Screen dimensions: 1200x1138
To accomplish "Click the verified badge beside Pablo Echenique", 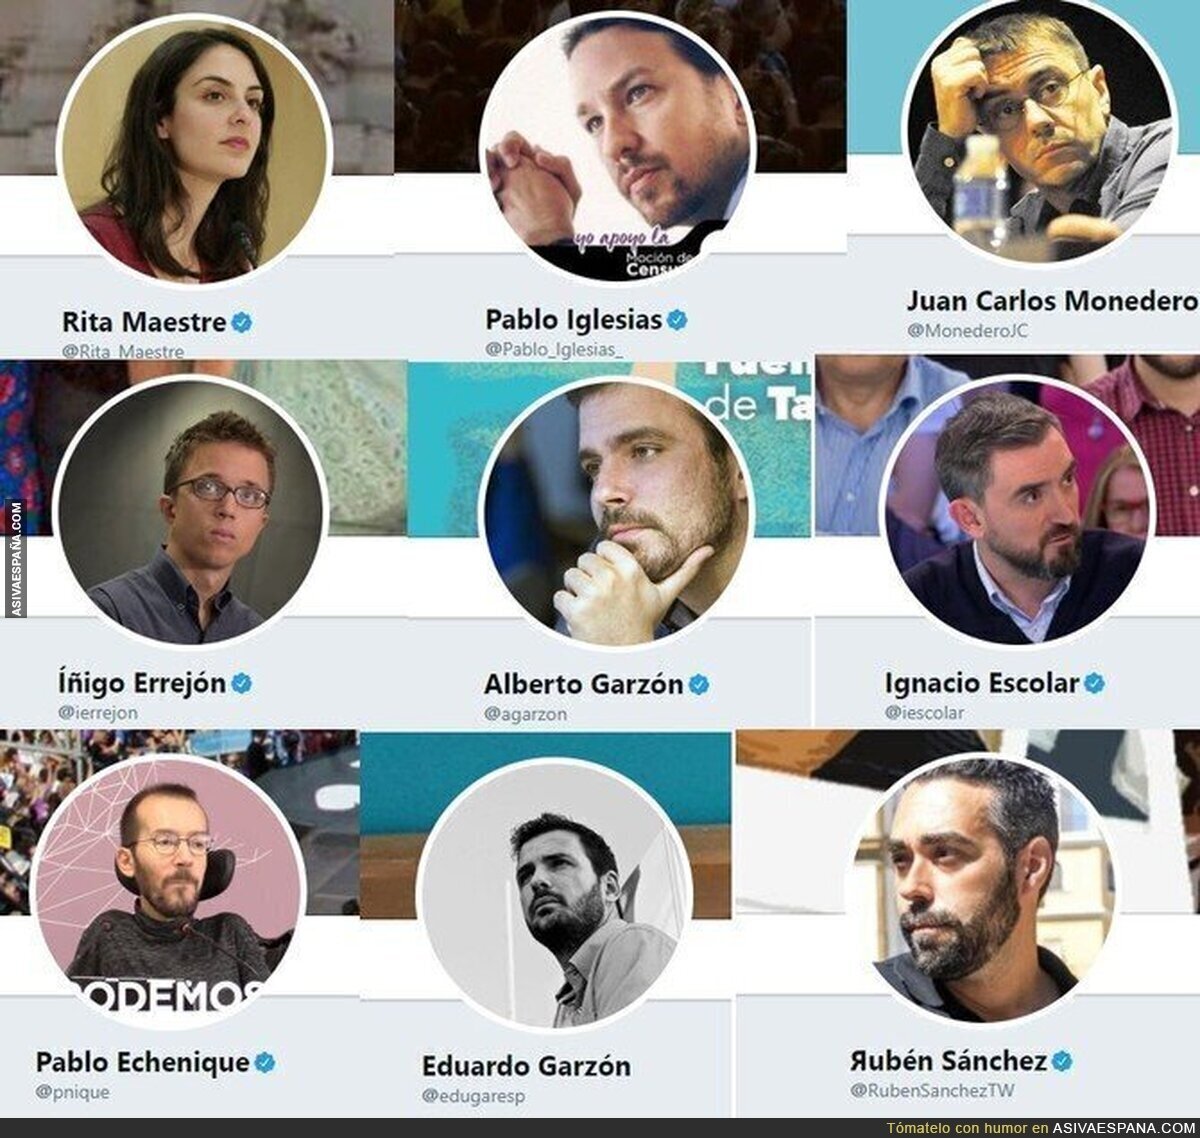I will (x=264, y=1062).
